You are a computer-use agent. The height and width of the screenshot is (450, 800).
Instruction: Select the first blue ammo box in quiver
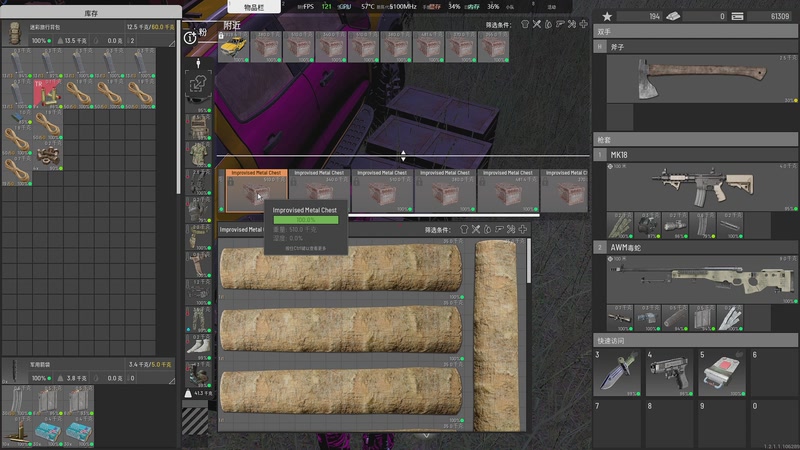coord(48,433)
